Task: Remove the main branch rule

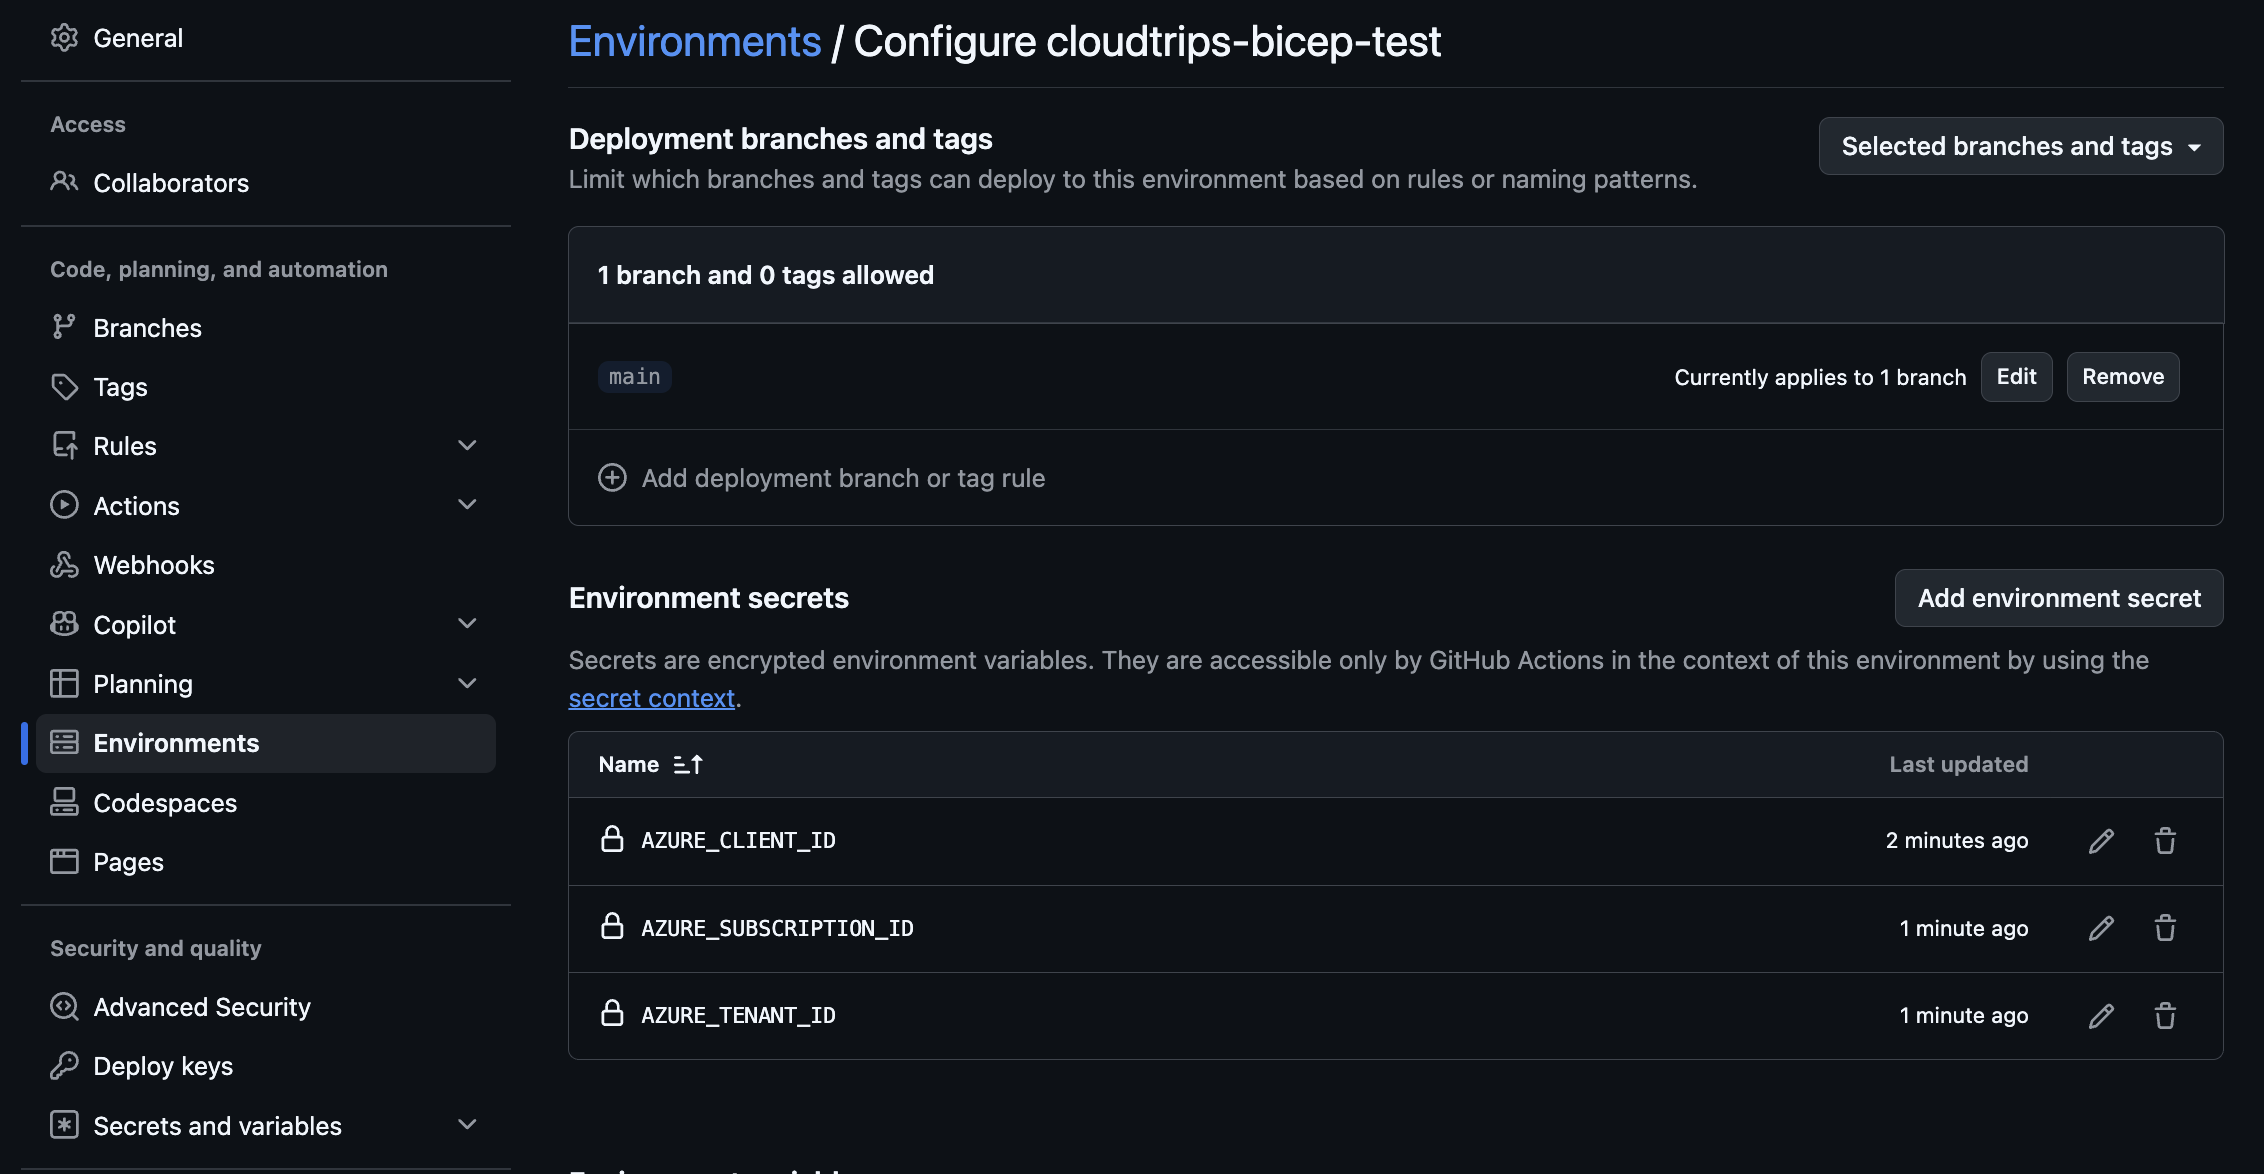Action: (x=2122, y=377)
